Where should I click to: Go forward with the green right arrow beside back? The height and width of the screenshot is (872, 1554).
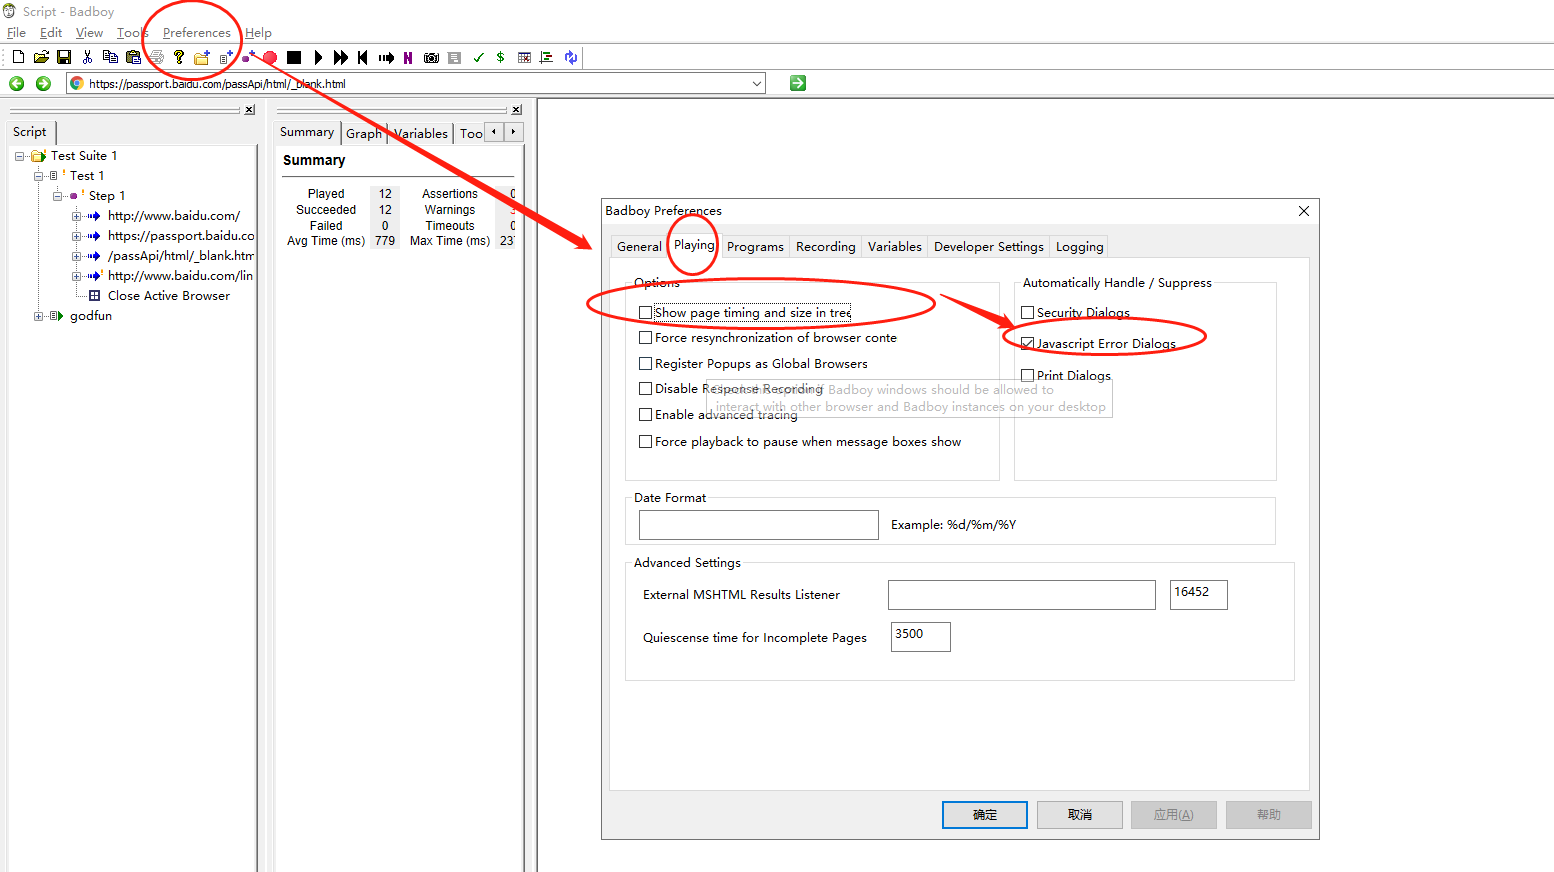coord(43,83)
